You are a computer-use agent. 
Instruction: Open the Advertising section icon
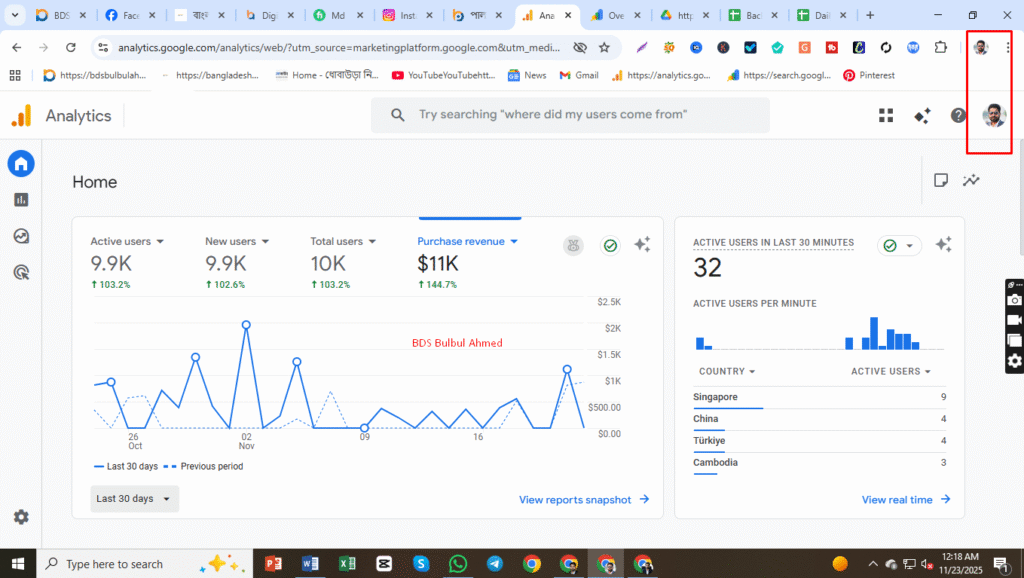click(21, 271)
